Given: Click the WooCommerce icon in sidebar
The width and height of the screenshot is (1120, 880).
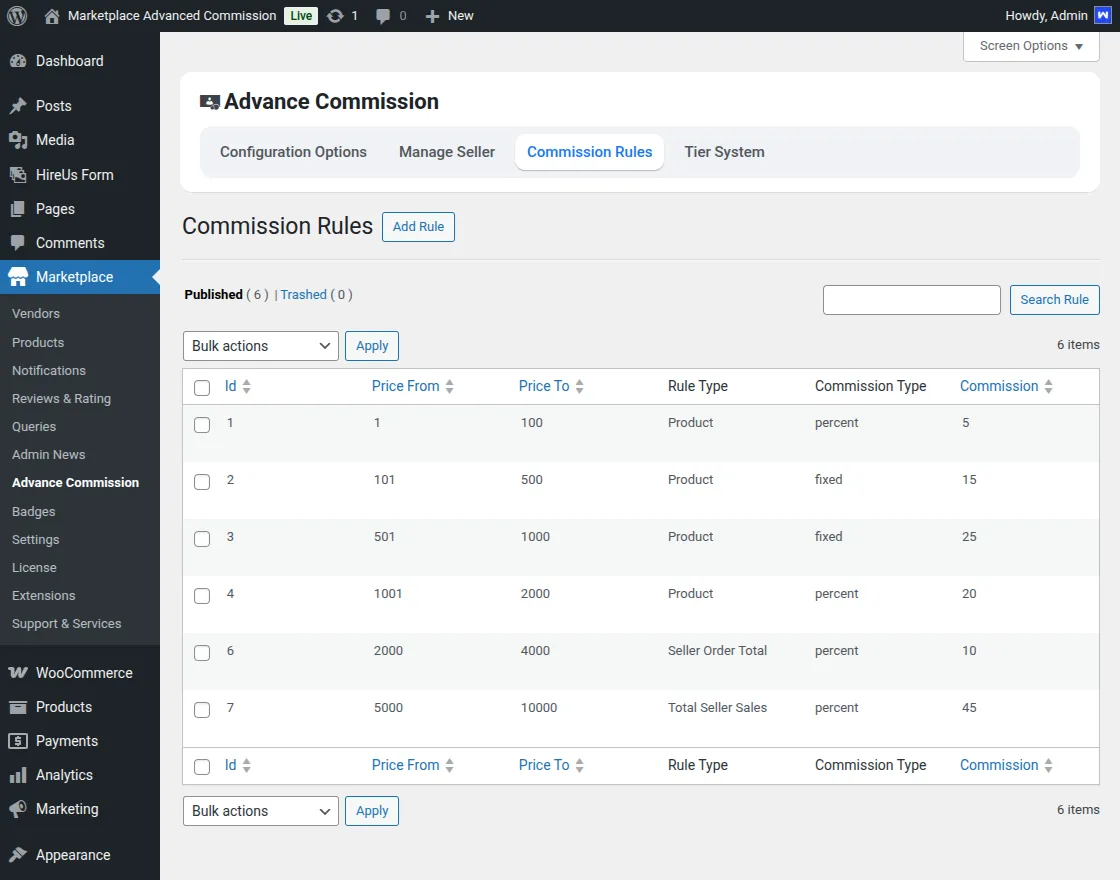Looking at the screenshot, I should click(x=17, y=673).
